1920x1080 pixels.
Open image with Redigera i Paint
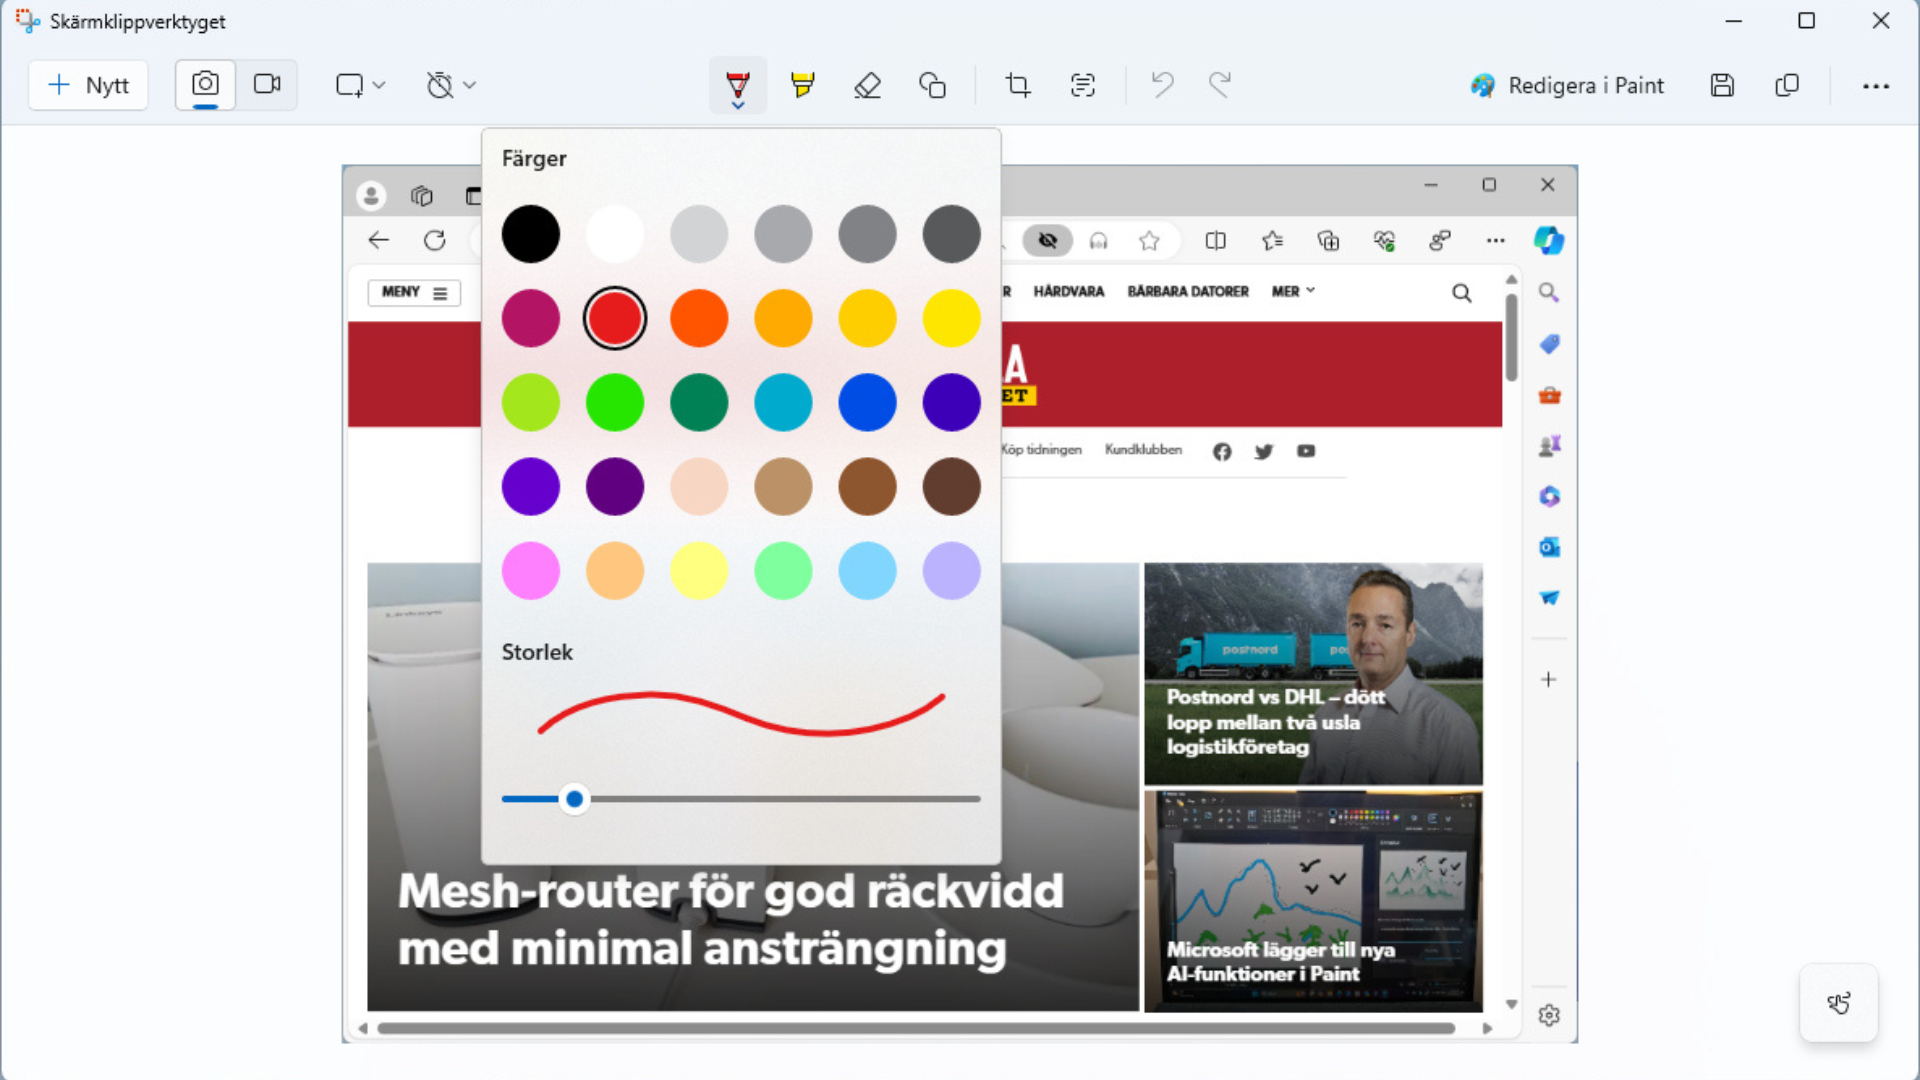click(x=1567, y=85)
